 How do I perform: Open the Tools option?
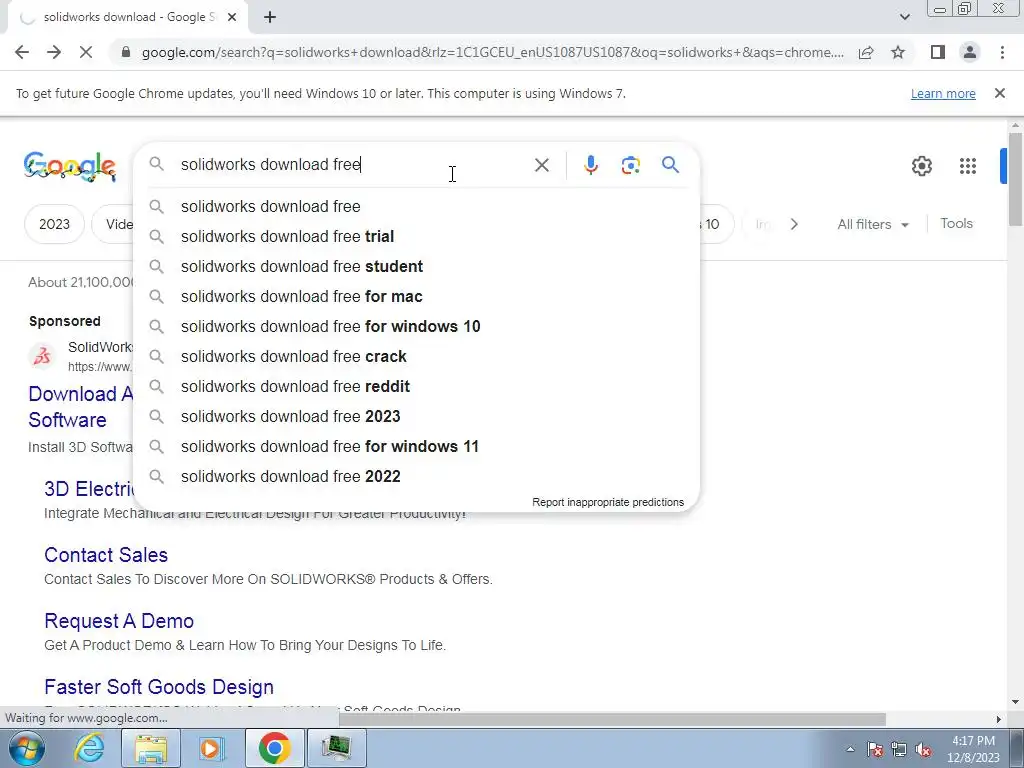pos(956,223)
